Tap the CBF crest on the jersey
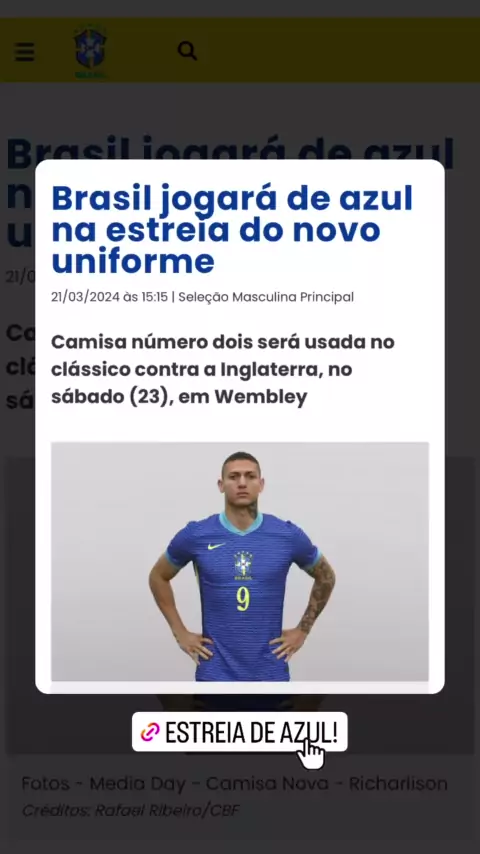Screen dimensions: 480x854 point(243,565)
